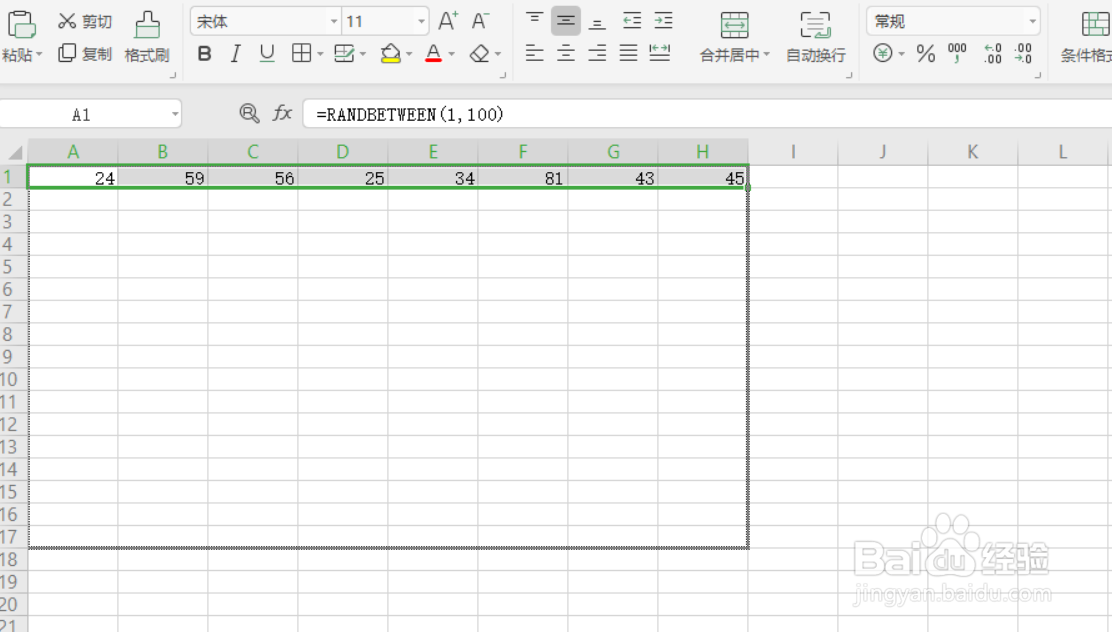The image size is (1112, 632).
Task: Open the Name Box dropdown arrow
Action: (174, 114)
